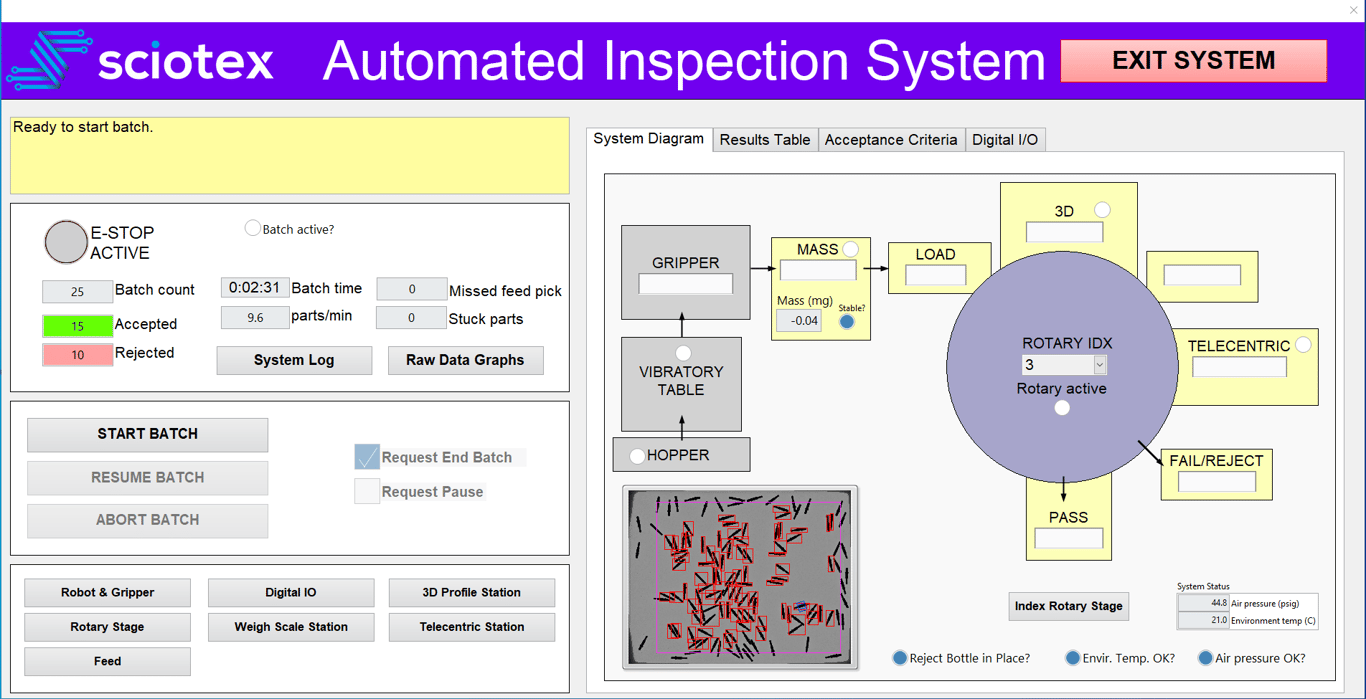The image size is (1366, 699).
Task: Open the Digital IO button panel
Action: (291, 592)
